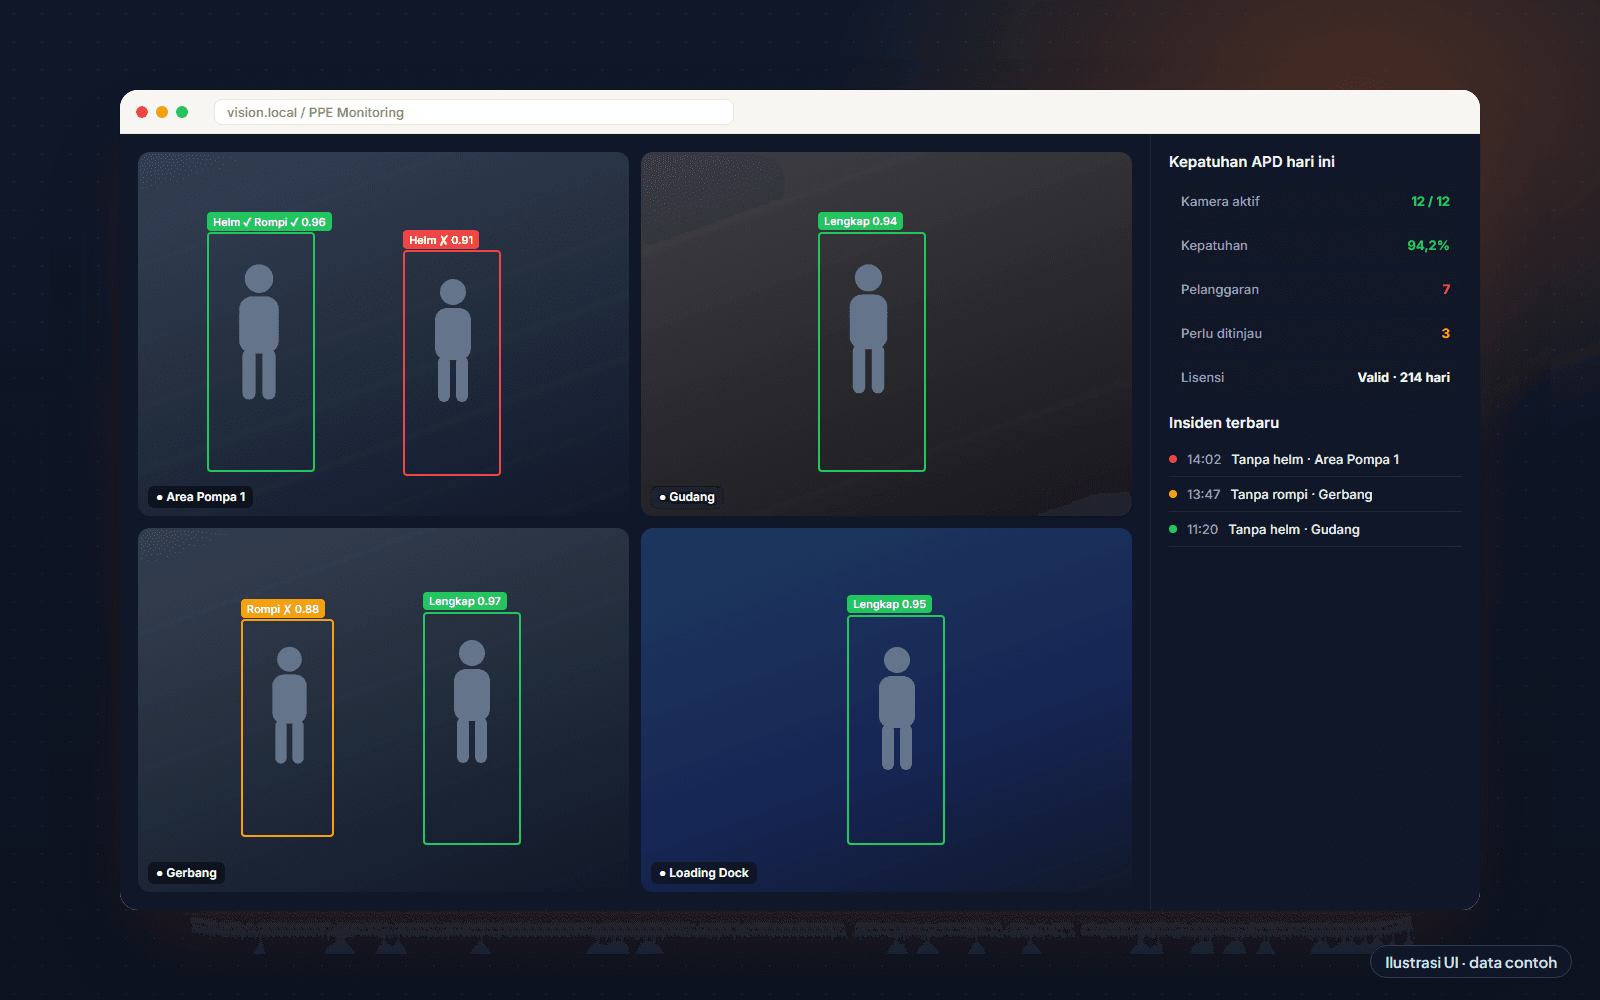Click the vision.local / PPE Monitoring address bar
1600x1000 pixels.
(x=474, y=112)
